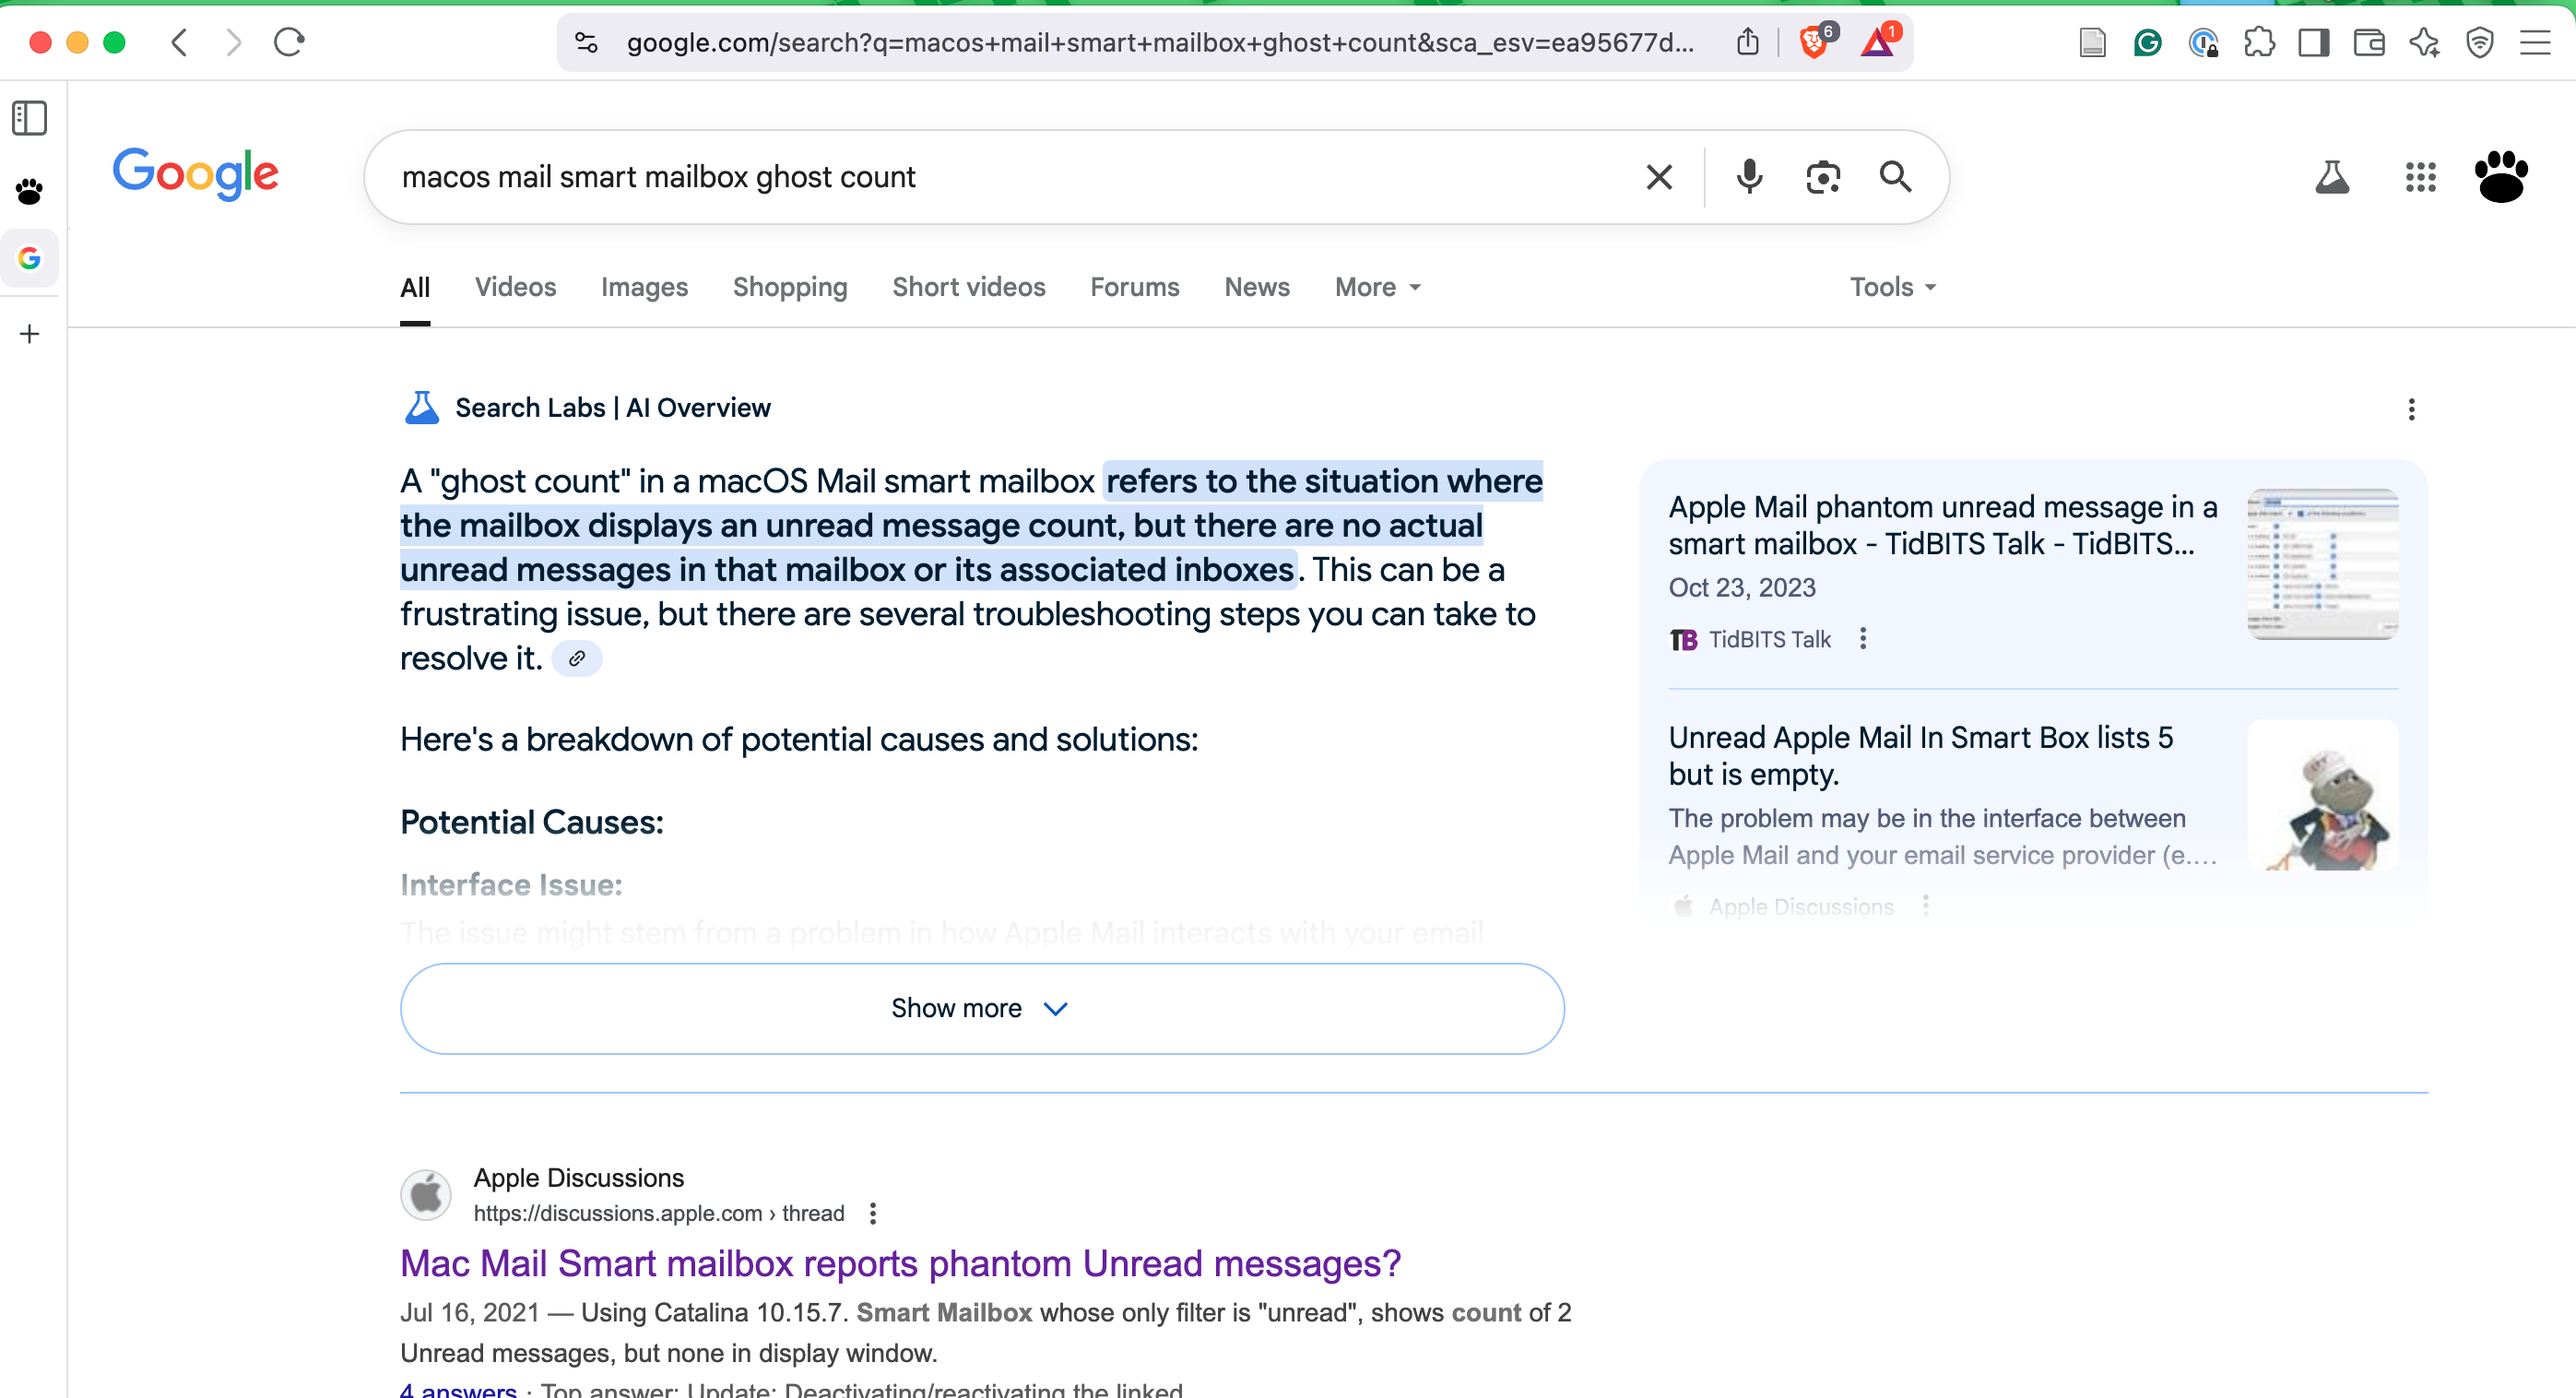Switch to the Forums tab
The image size is (2576, 1398).
click(1134, 287)
